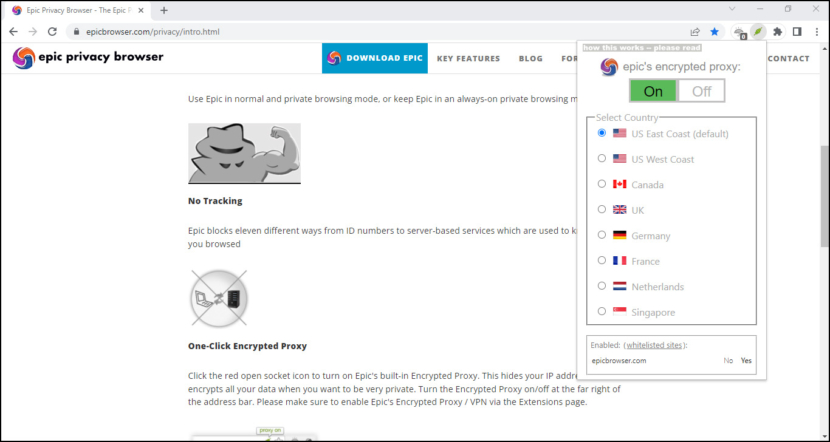This screenshot has width=830, height=442.
Task: Click the green leaf proxy extension icon
Action: pyautogui.click(x=759, y=32)
